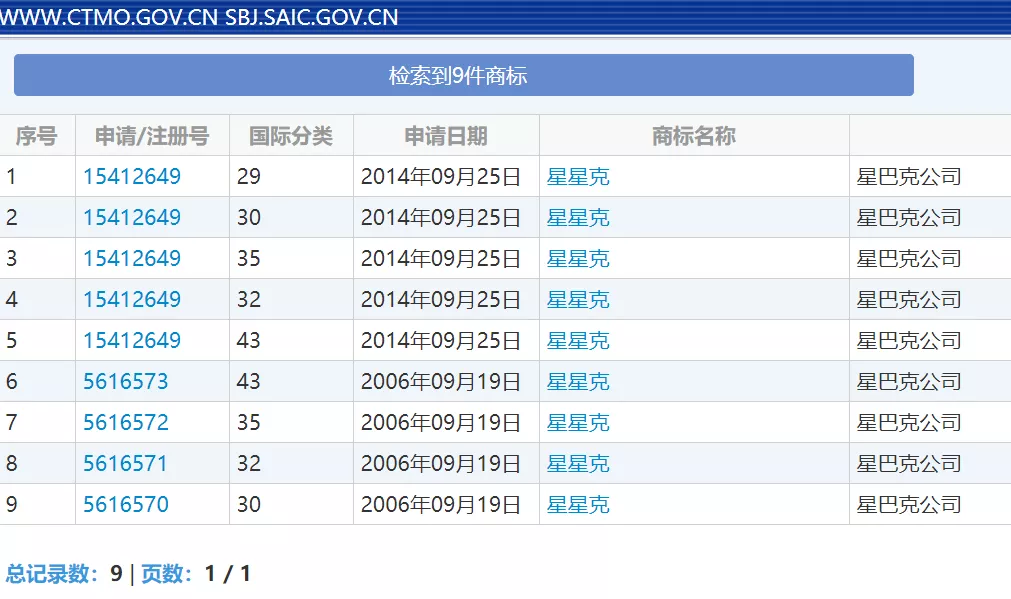Open 星星克 trademark link in row 3

[x=578, y=259]
